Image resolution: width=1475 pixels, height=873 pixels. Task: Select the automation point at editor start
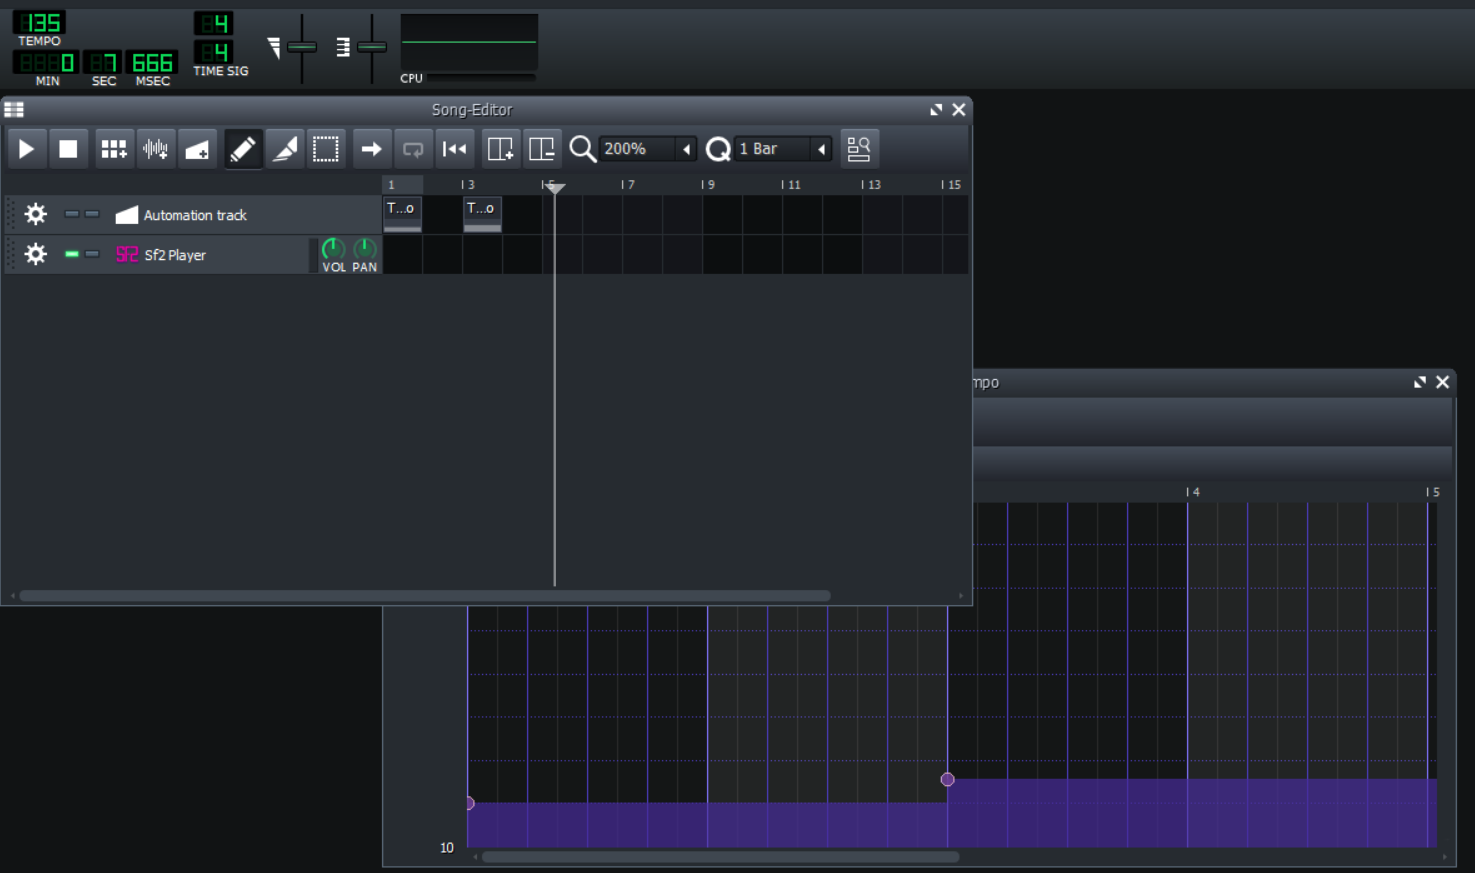pyautogui.click(x=469, y=803)
